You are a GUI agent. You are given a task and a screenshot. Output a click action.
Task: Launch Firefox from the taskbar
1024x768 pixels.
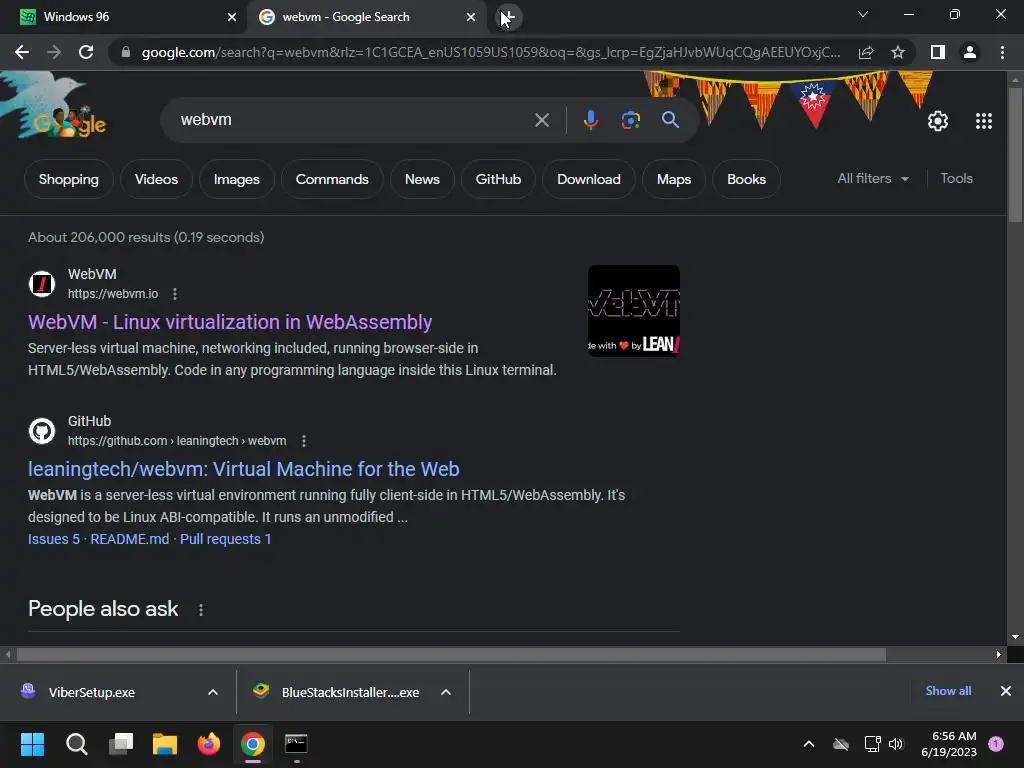pyautogui.click(x=209, y=744)
